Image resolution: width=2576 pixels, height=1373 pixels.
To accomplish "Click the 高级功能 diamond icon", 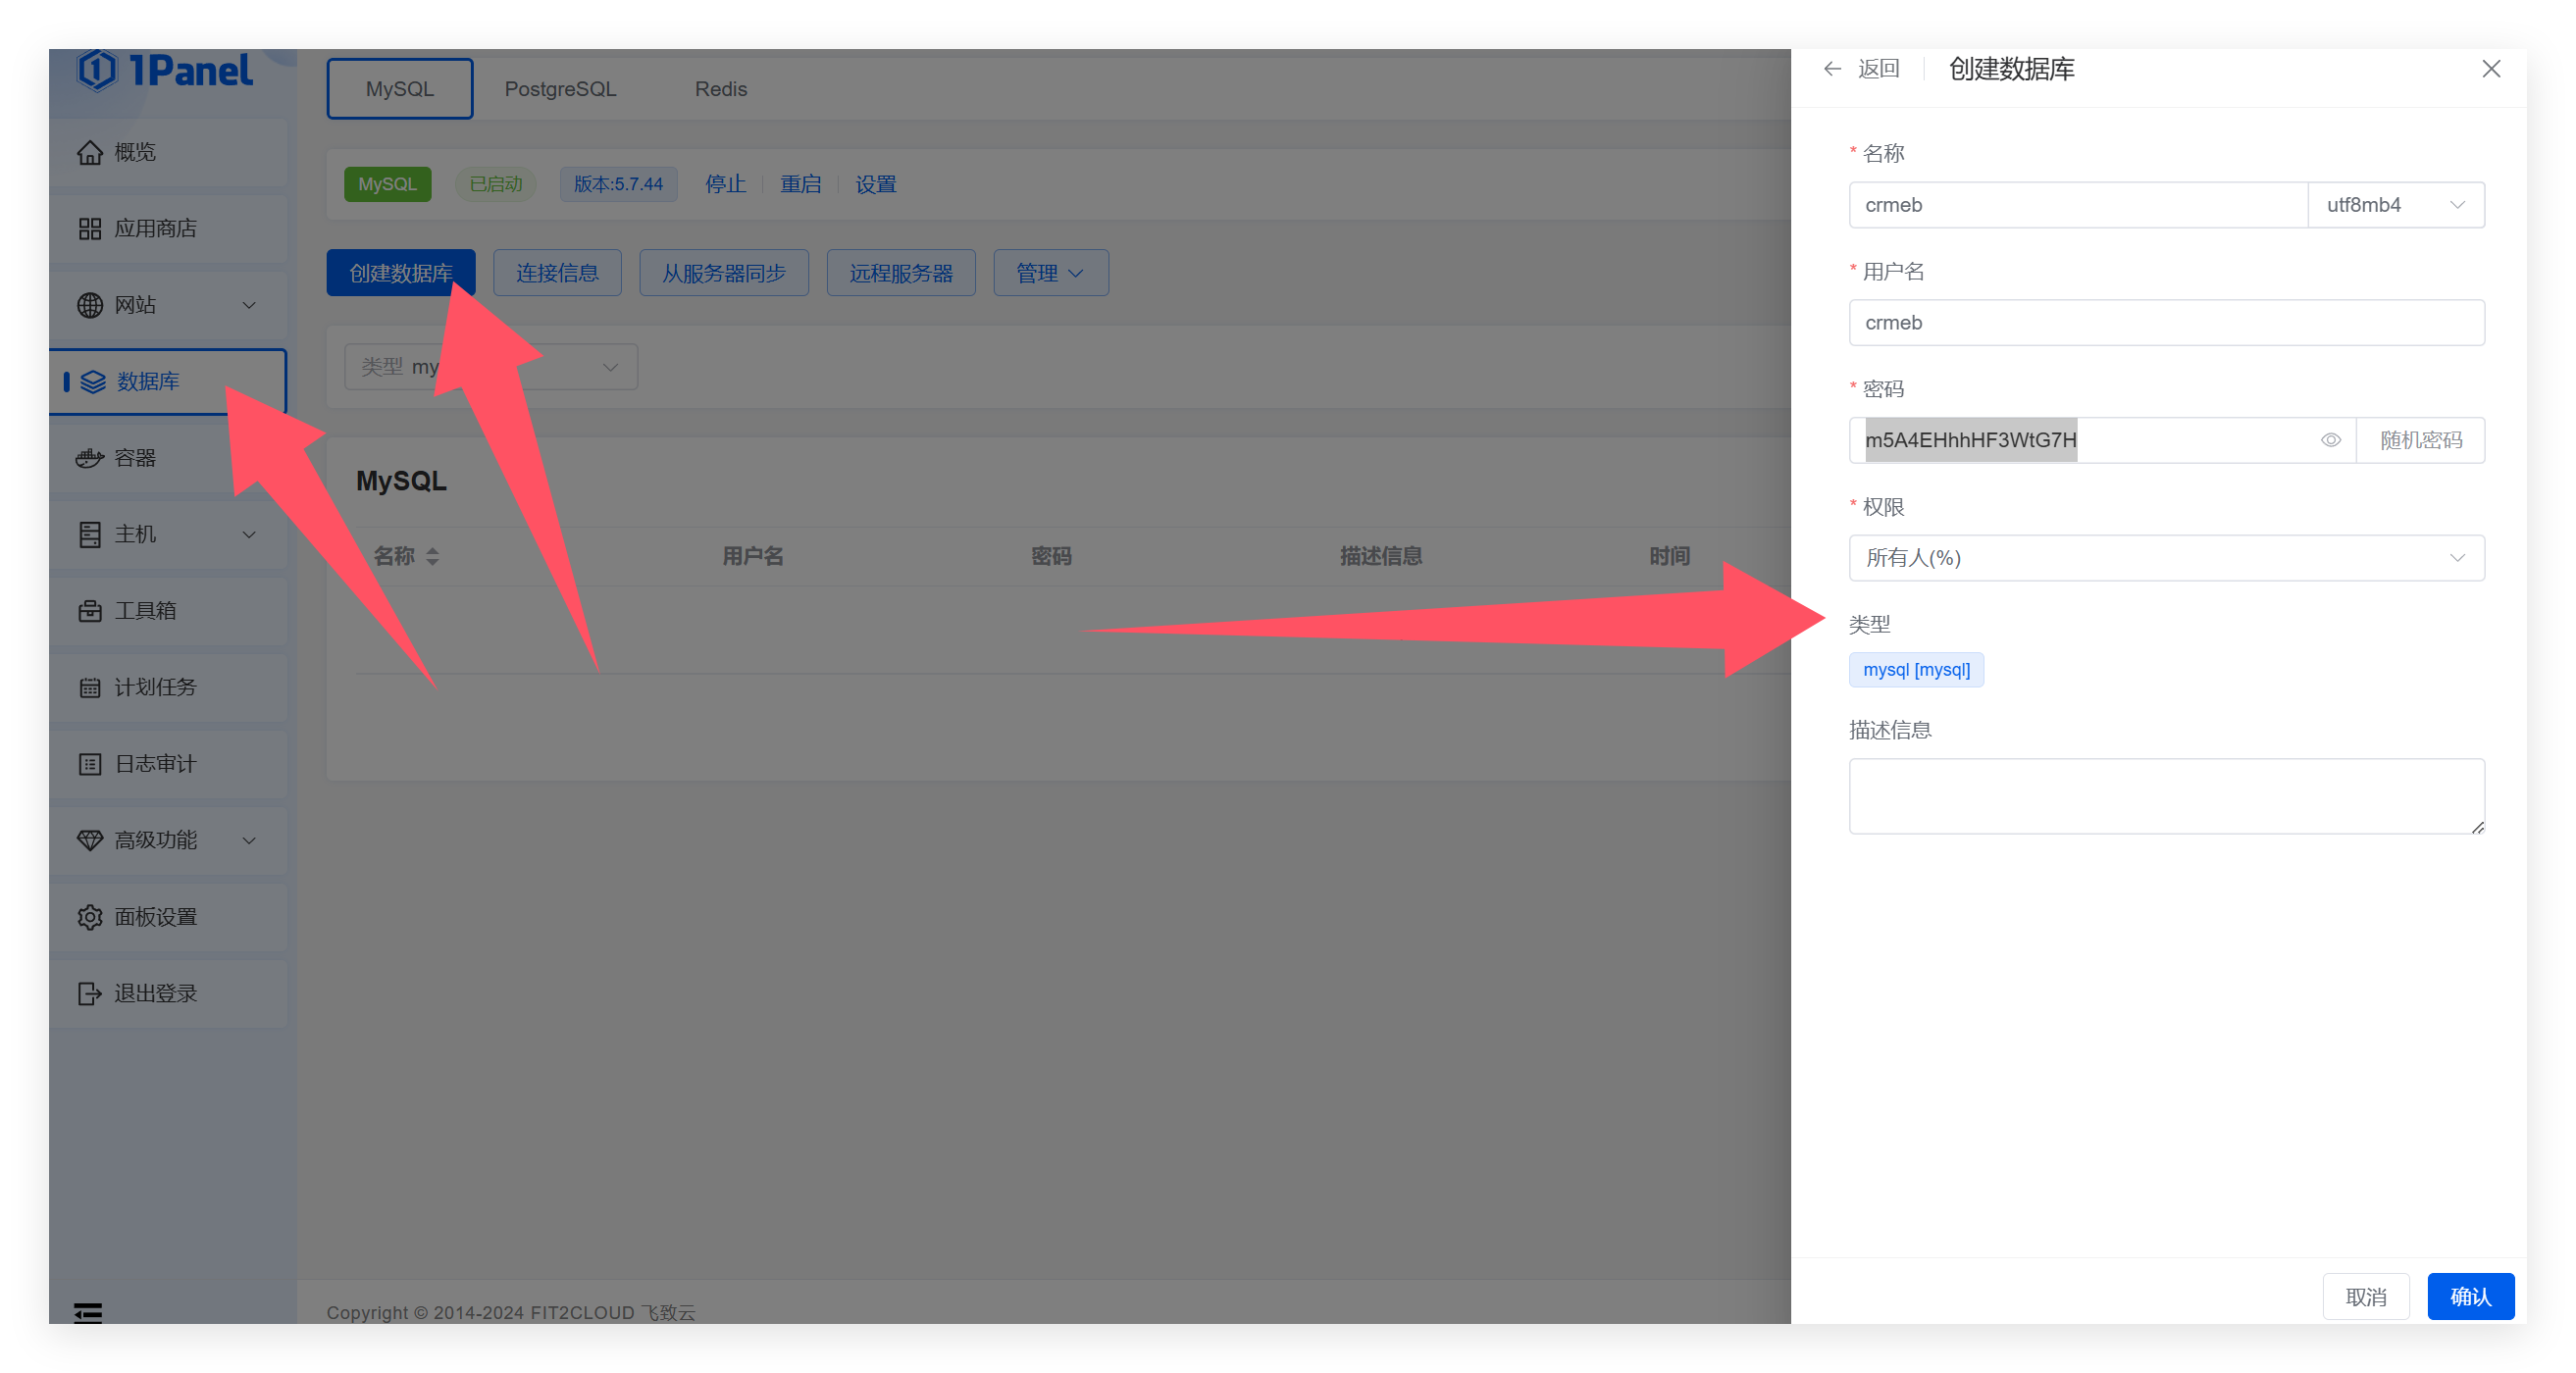I will pos(90,841).
